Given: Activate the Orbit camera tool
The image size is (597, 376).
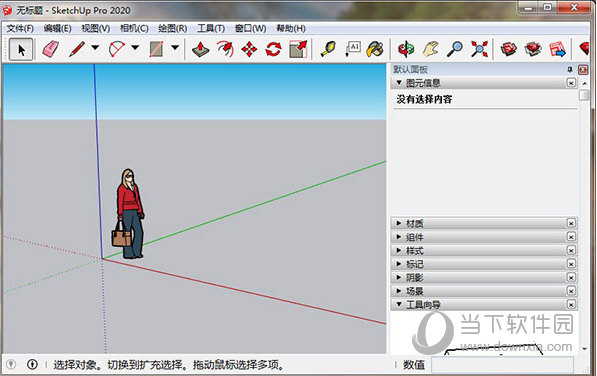Looking at the screenshot, I should [406, 49].
